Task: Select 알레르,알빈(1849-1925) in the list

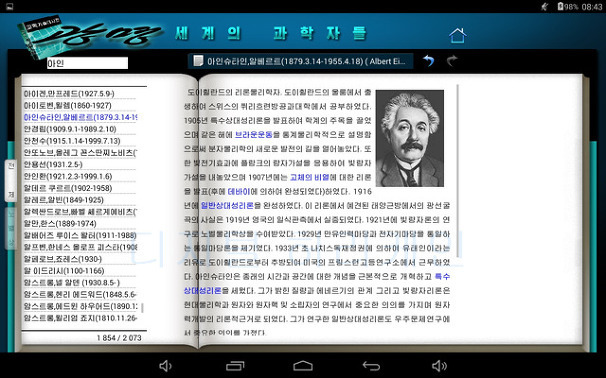Action: click(63, 200)
